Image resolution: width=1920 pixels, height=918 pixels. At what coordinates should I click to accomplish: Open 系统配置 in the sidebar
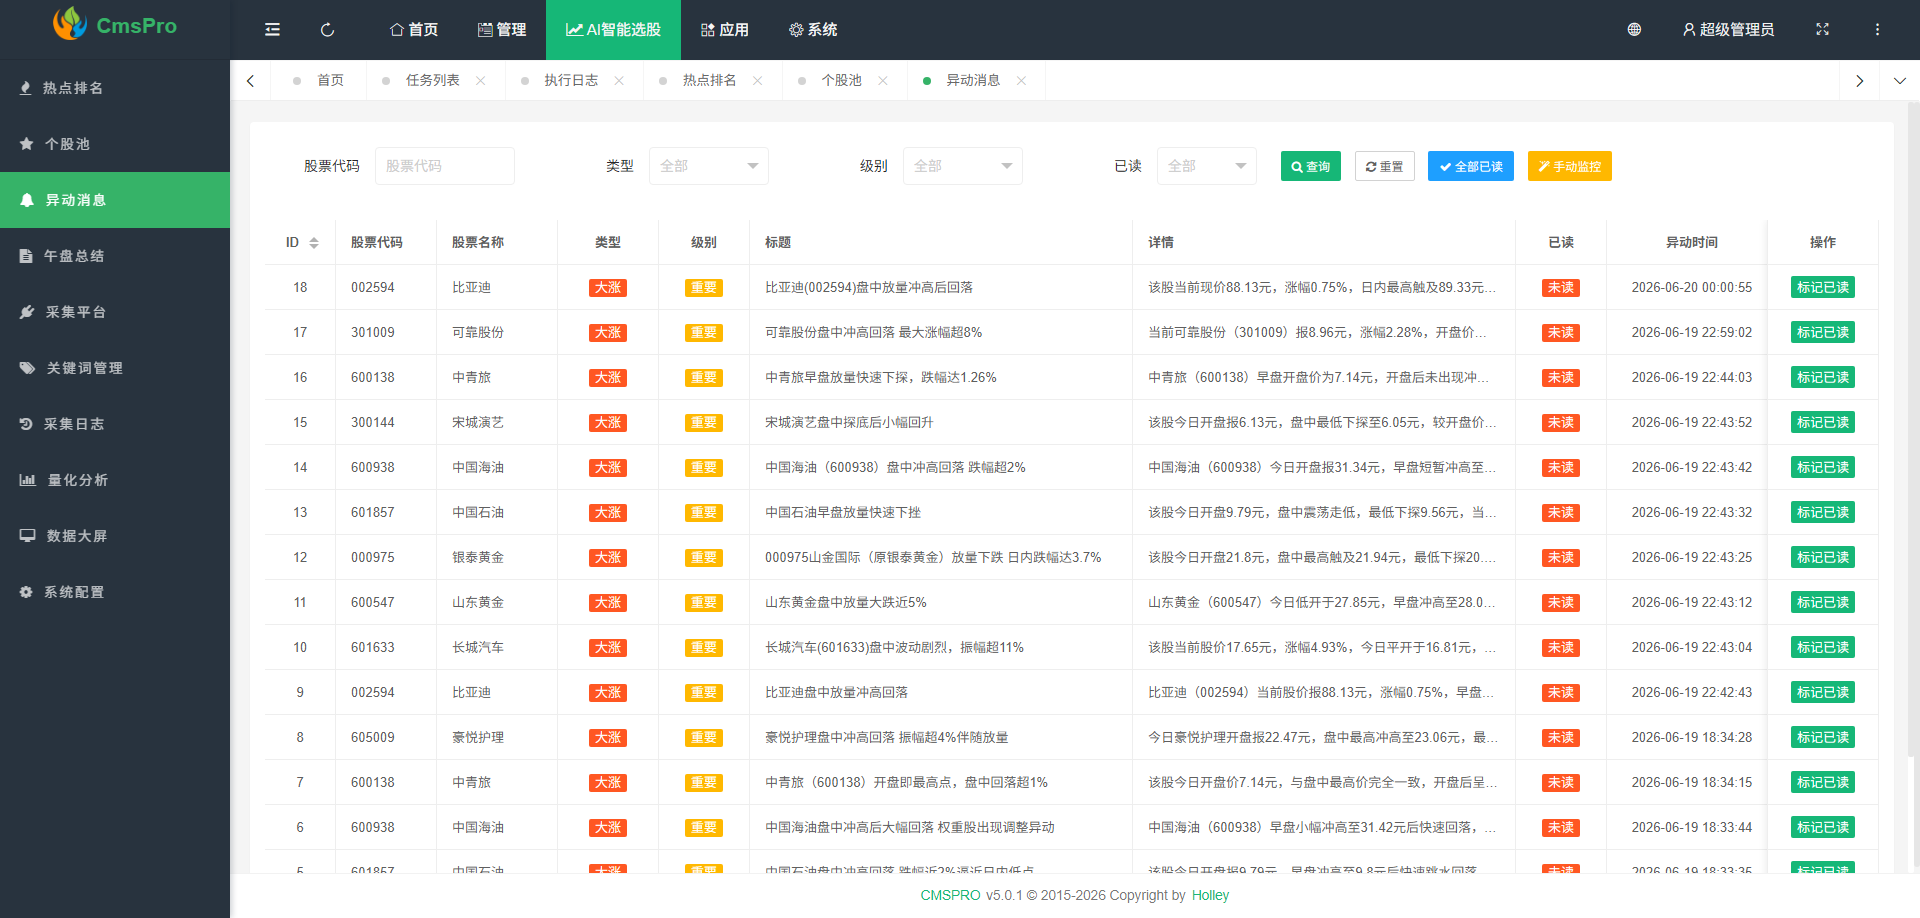click(115, 592)
